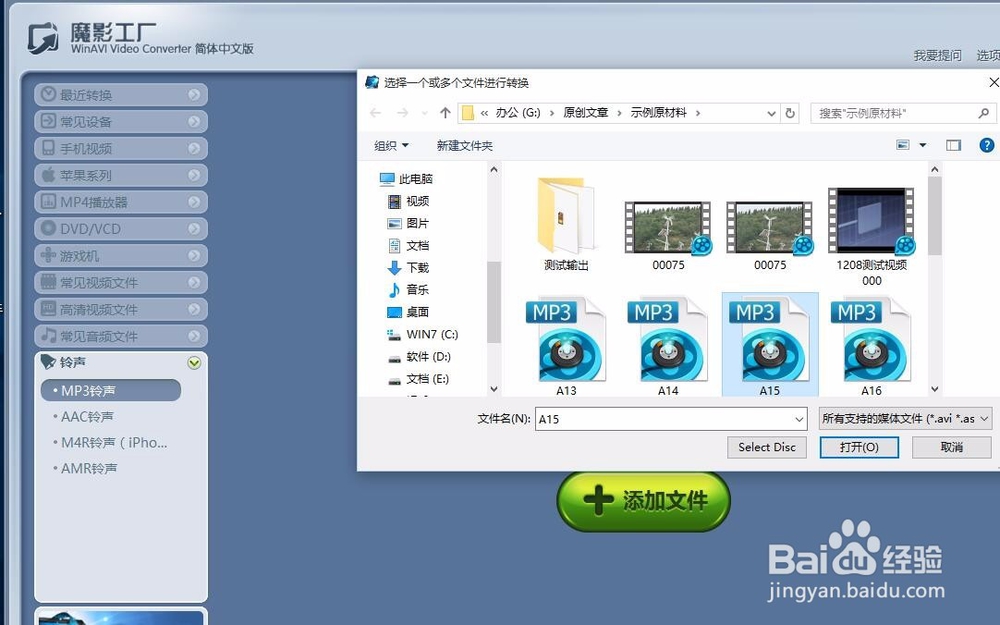1000x625 pixels.
Task: Click the Select Disc button
Action: 767,447
